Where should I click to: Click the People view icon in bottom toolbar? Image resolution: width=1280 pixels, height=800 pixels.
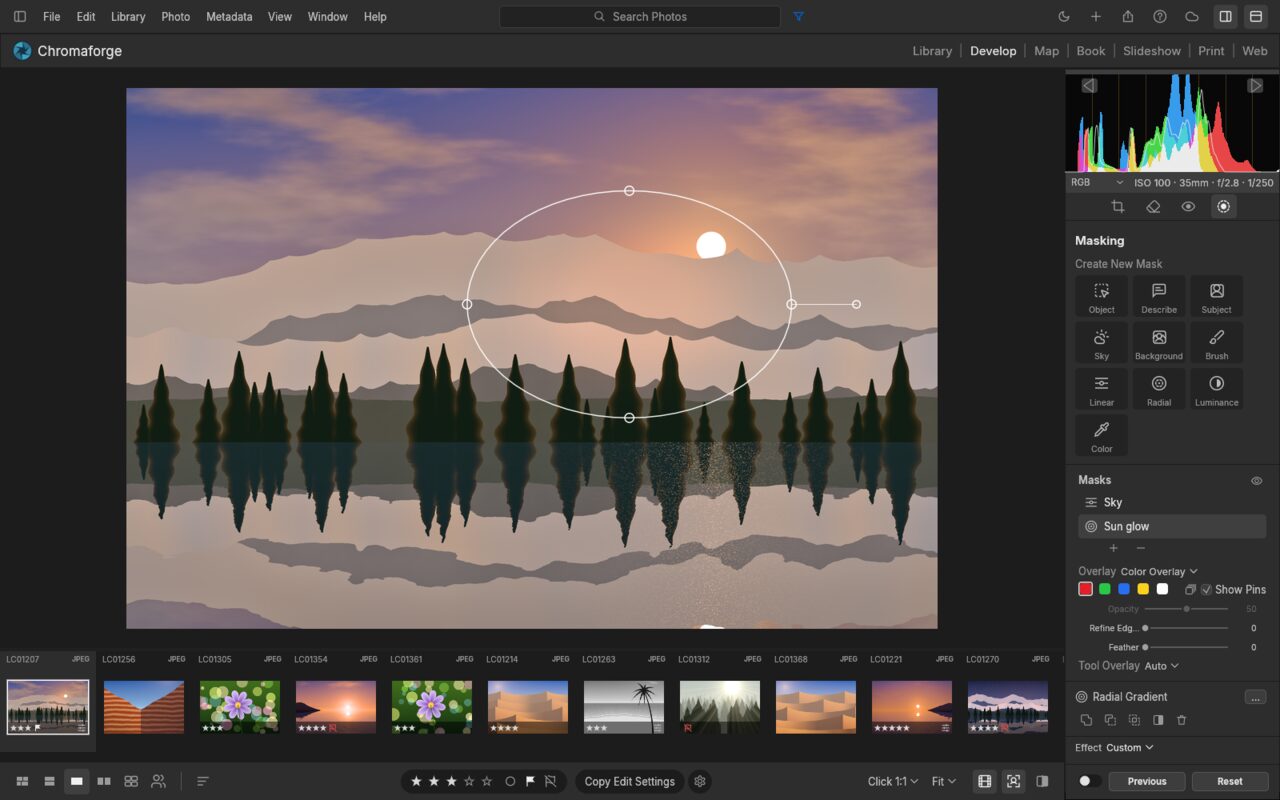(x=158, y=781)
